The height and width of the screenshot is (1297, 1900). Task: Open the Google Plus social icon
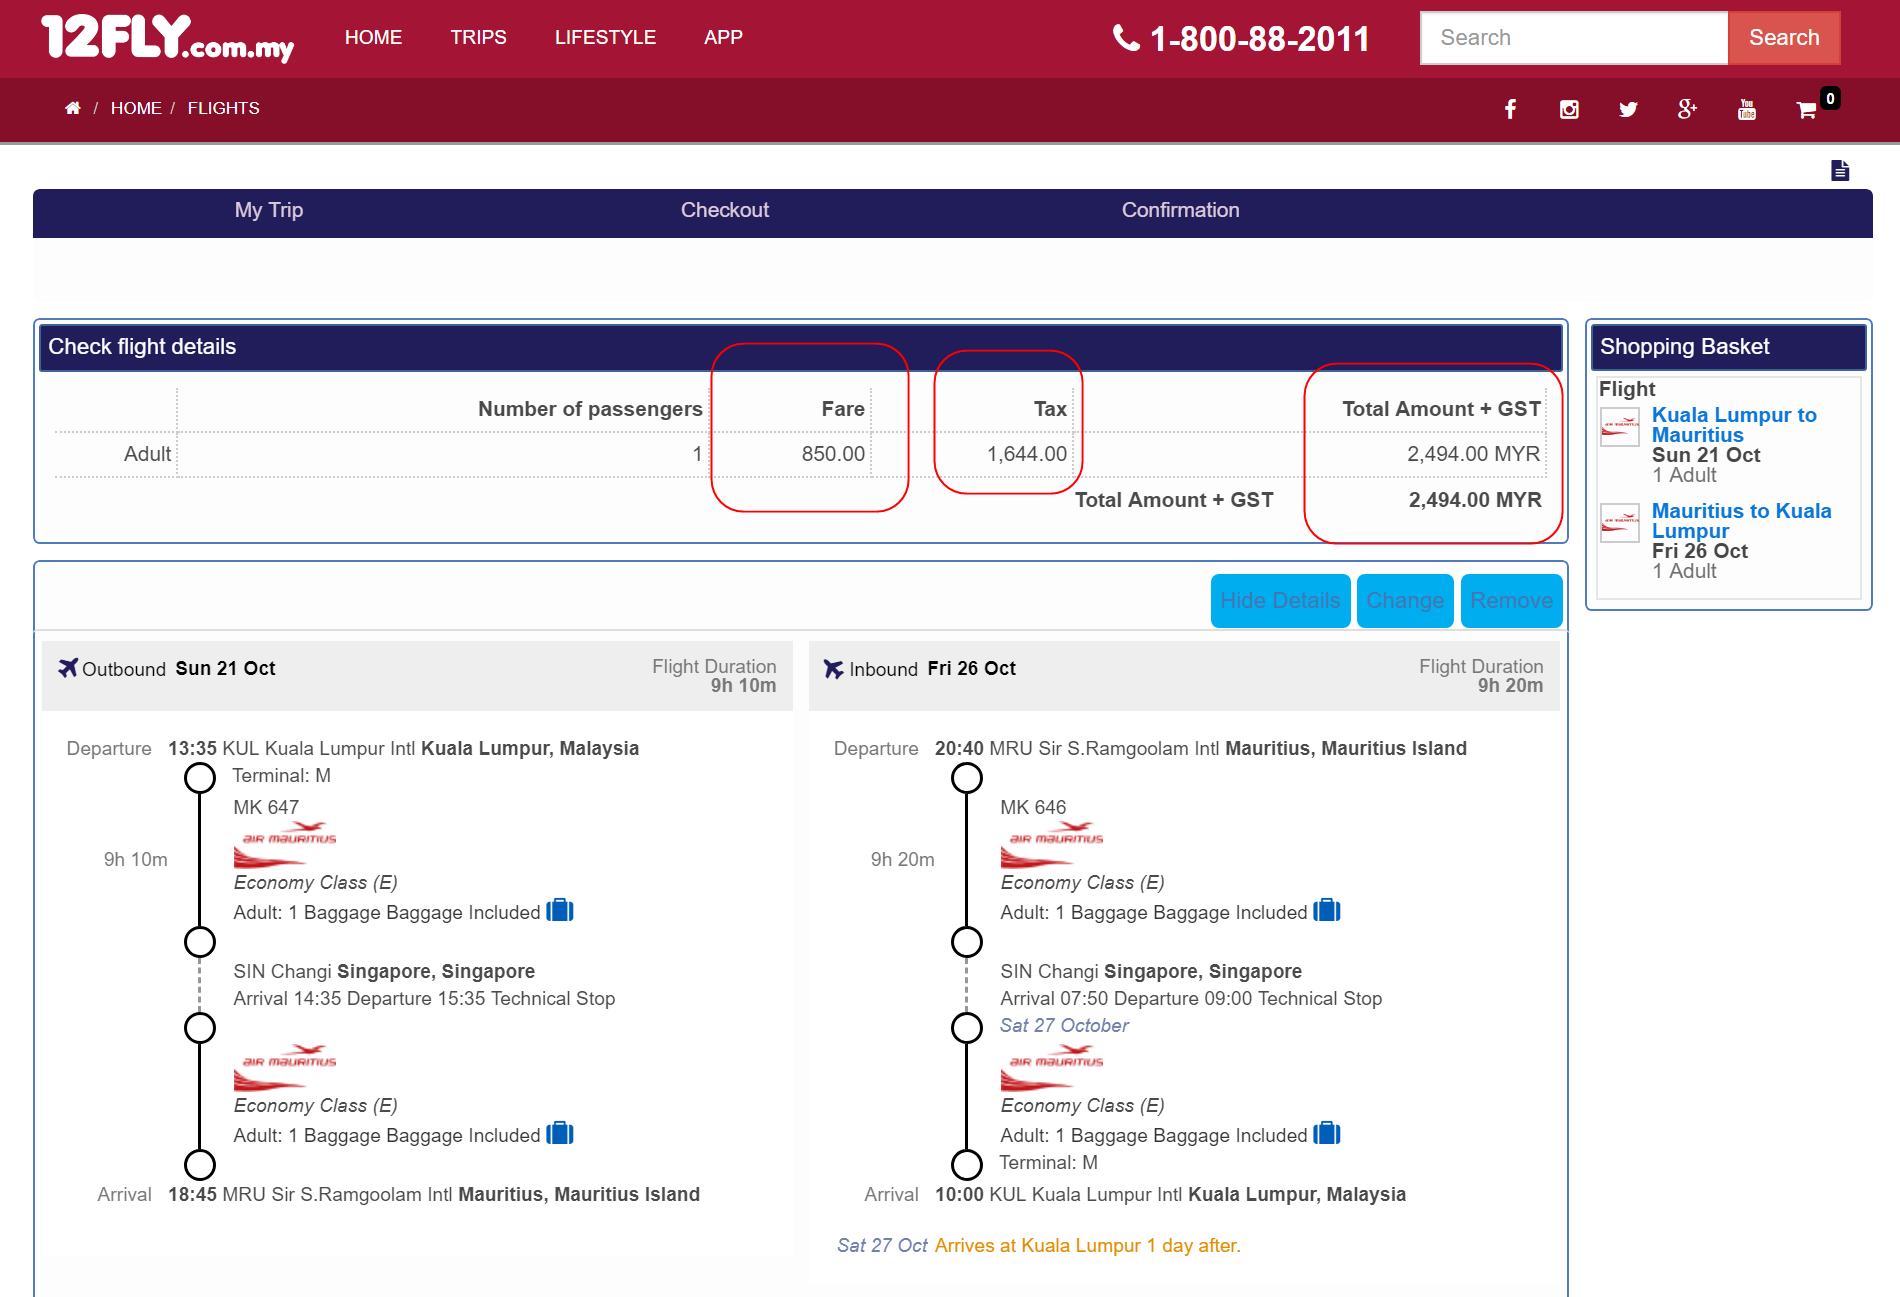pos(1687,109)
